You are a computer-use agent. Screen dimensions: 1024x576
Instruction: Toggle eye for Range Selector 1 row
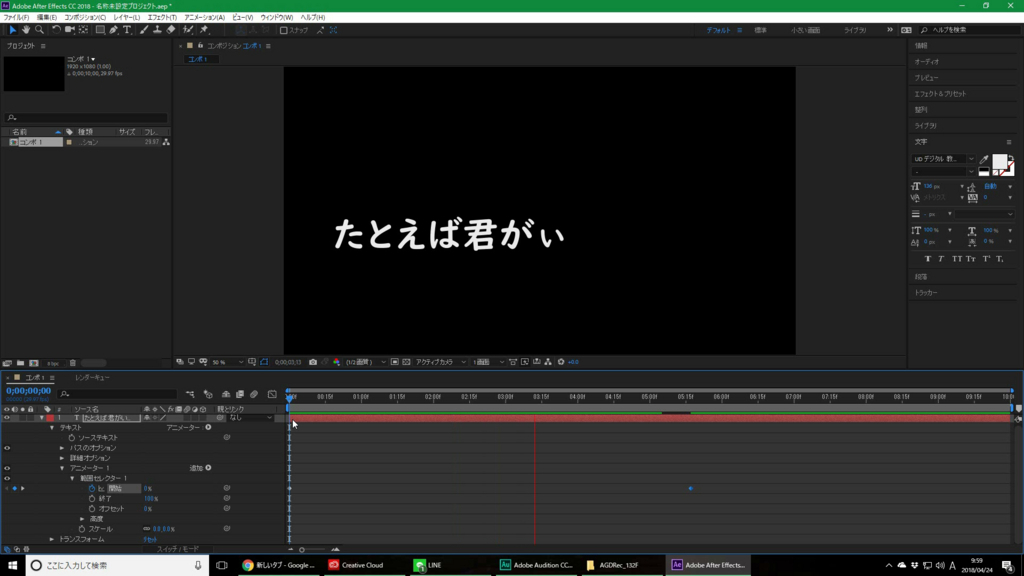(7, 478)
